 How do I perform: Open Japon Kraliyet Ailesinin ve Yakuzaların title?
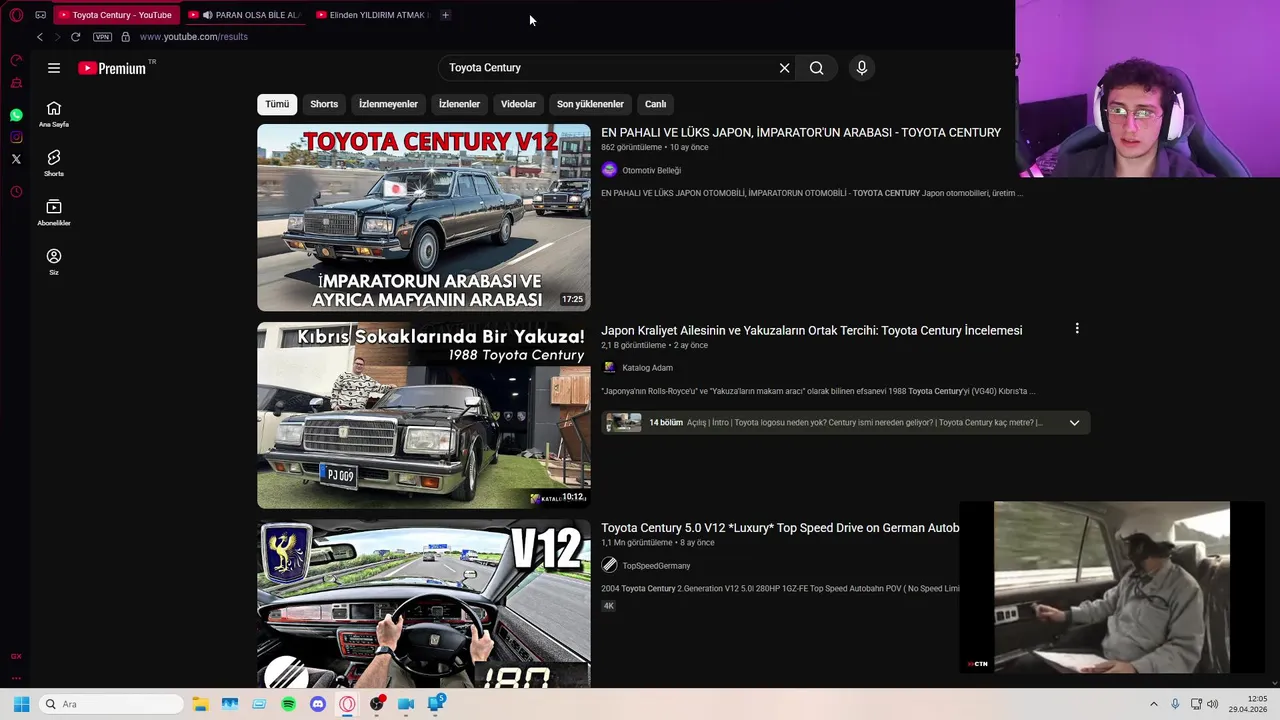(x=812, y=330)
